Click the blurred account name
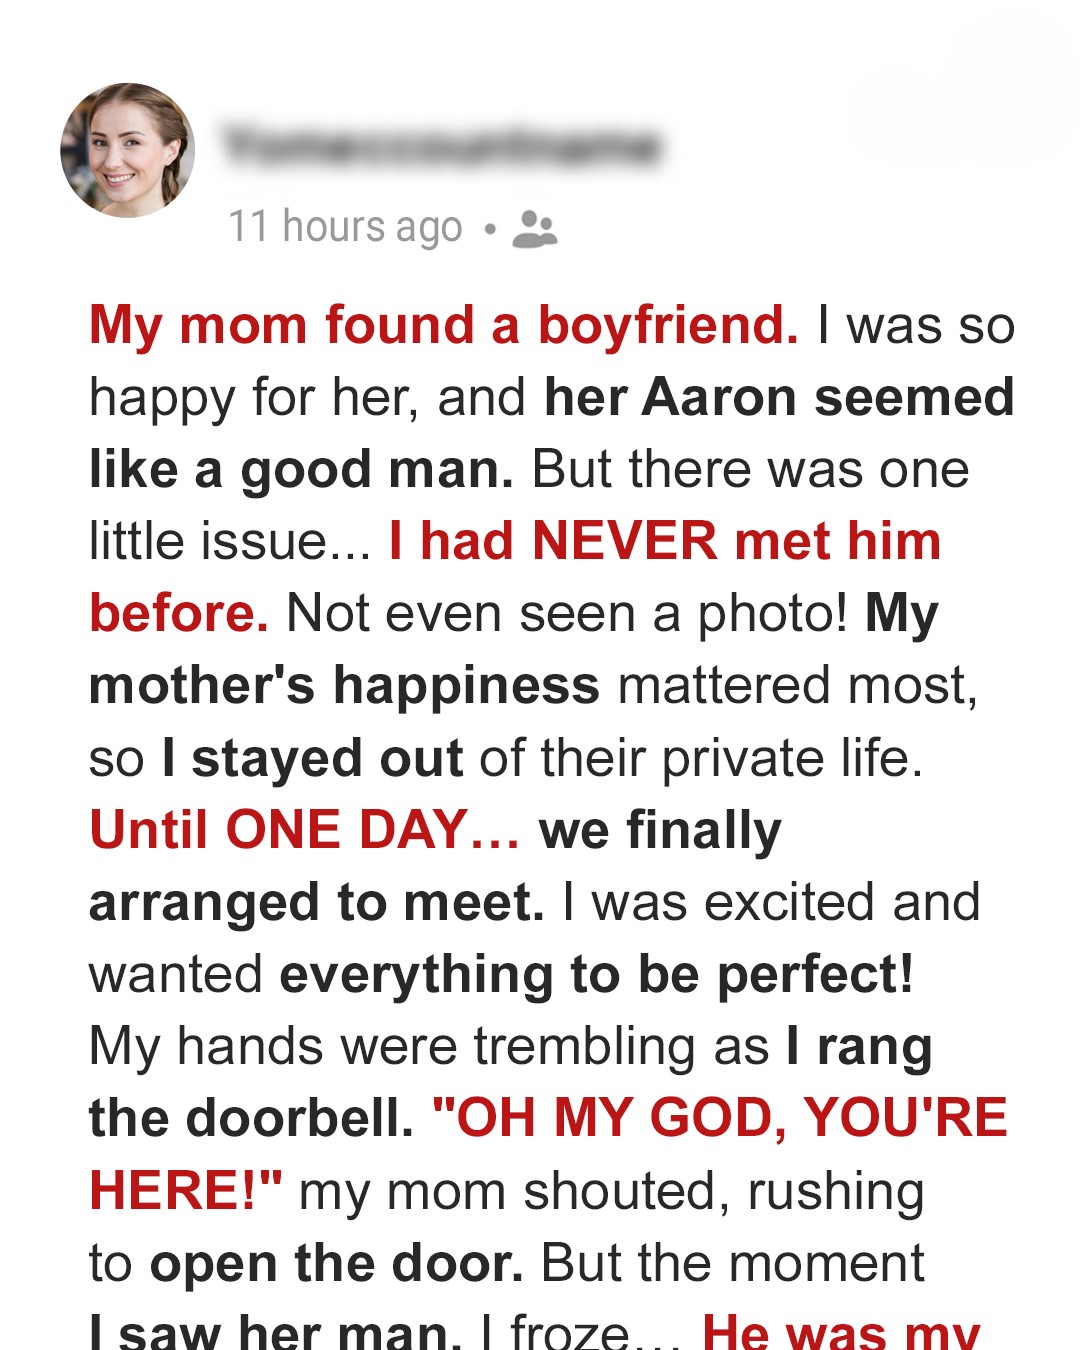This screenshot has height=1350, width=1080. (x=441, y=147)
